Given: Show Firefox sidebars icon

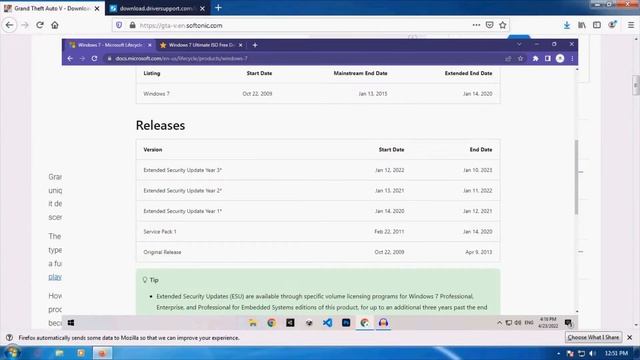Looking at the screenshot, I should [597, 25].
